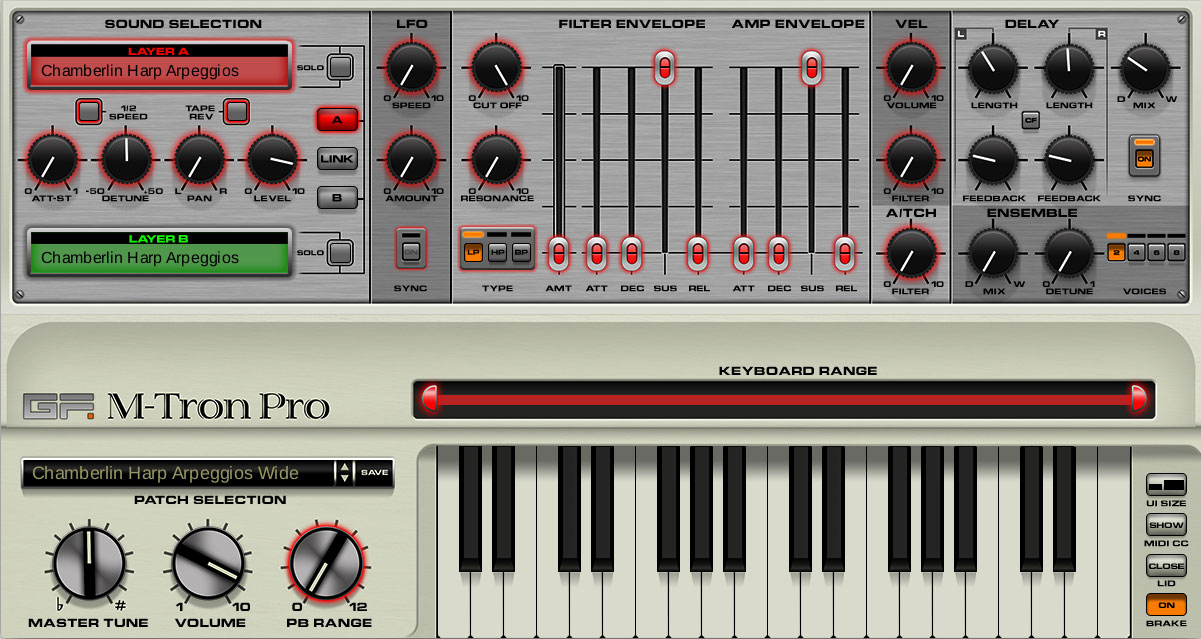Select the HP filter type
Image resolution: width=1201 pixels, height=639 pixels.
click(497, 252)
